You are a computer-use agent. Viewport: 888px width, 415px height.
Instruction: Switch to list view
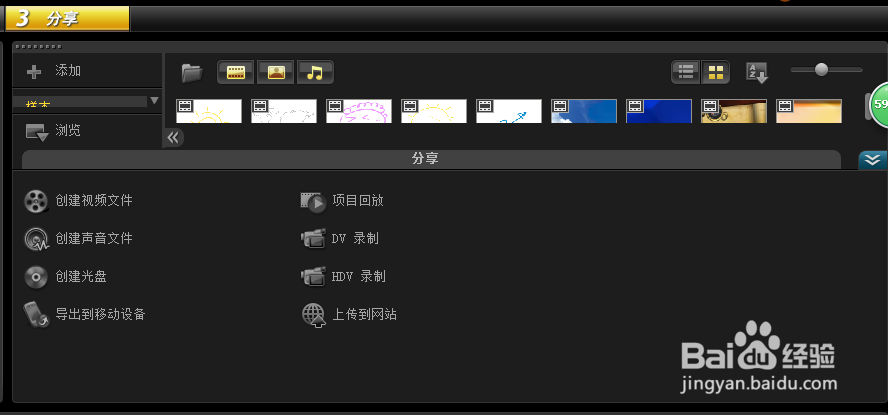coord(686,72)
